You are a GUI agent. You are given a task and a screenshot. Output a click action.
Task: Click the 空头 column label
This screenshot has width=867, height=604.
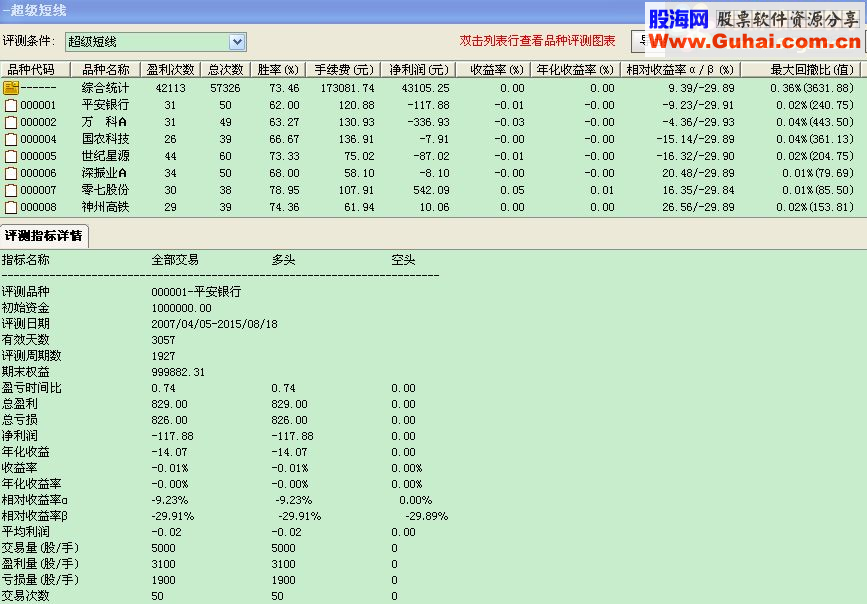403,260
